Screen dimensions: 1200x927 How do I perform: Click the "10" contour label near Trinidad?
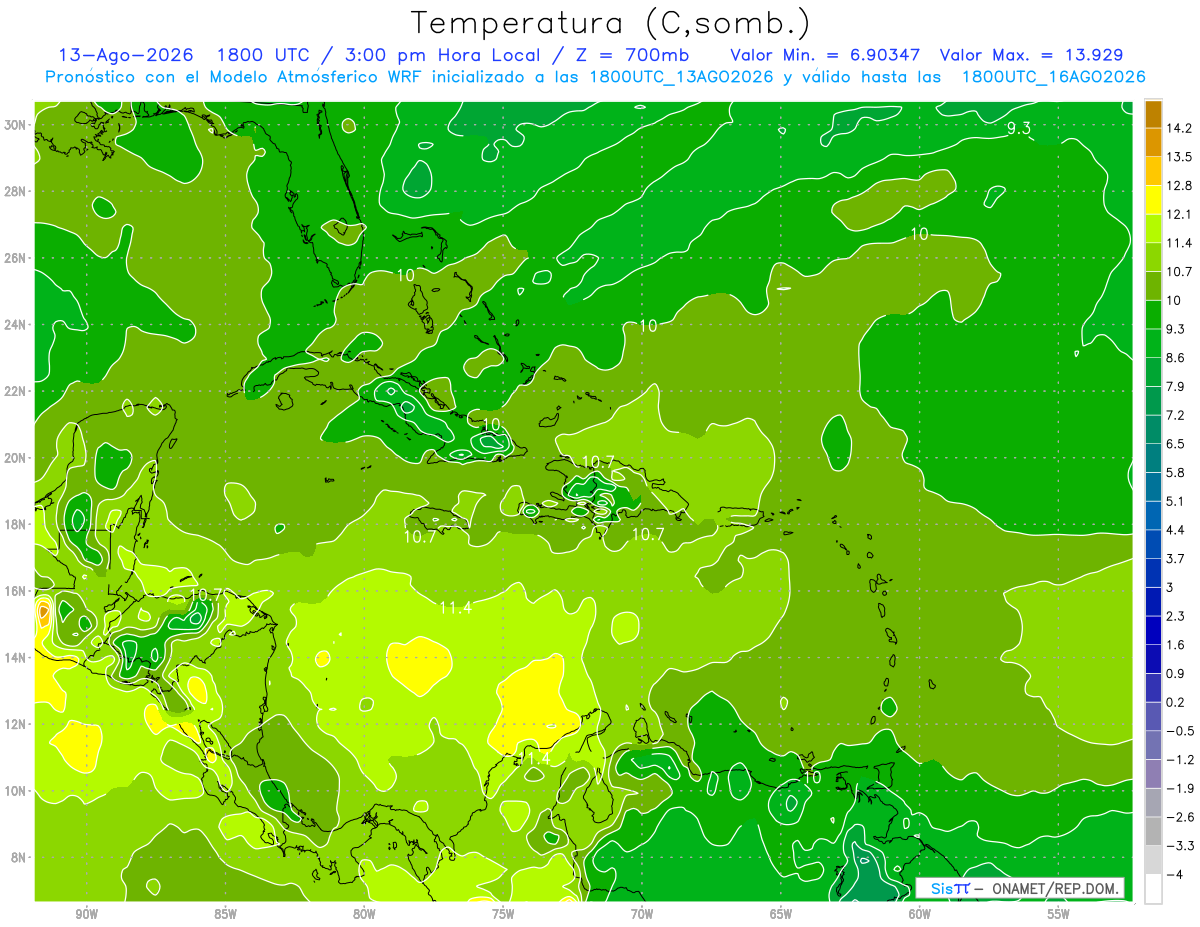(x=811, y=776)
